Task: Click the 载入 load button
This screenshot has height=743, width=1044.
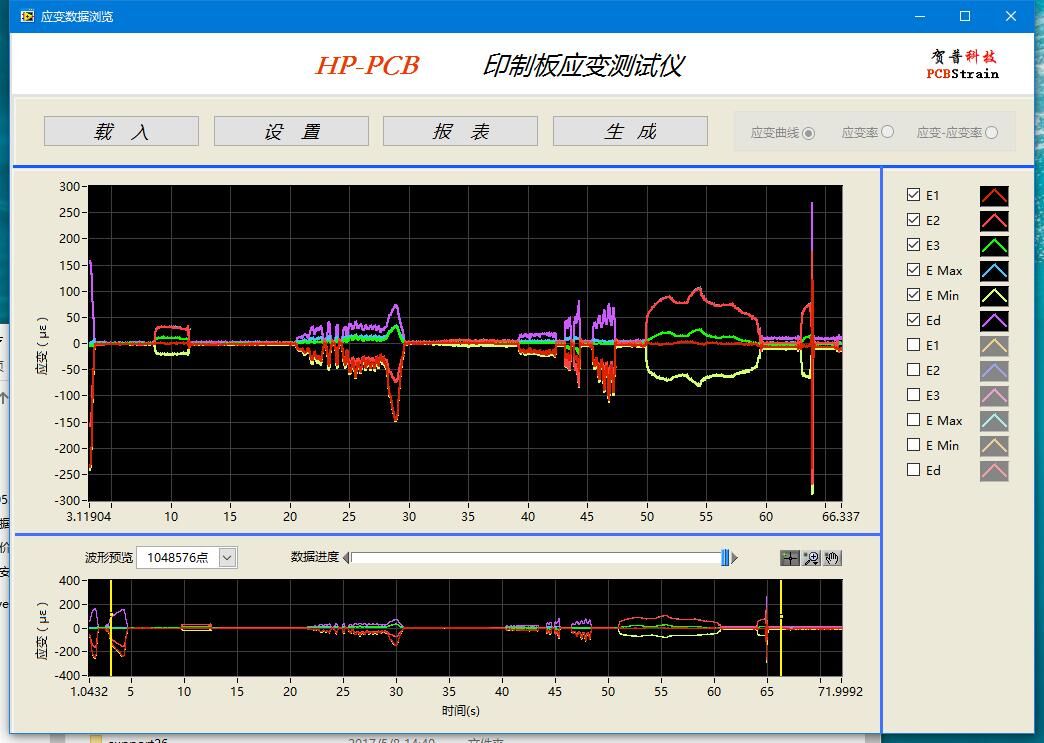Action: [121, 131]
